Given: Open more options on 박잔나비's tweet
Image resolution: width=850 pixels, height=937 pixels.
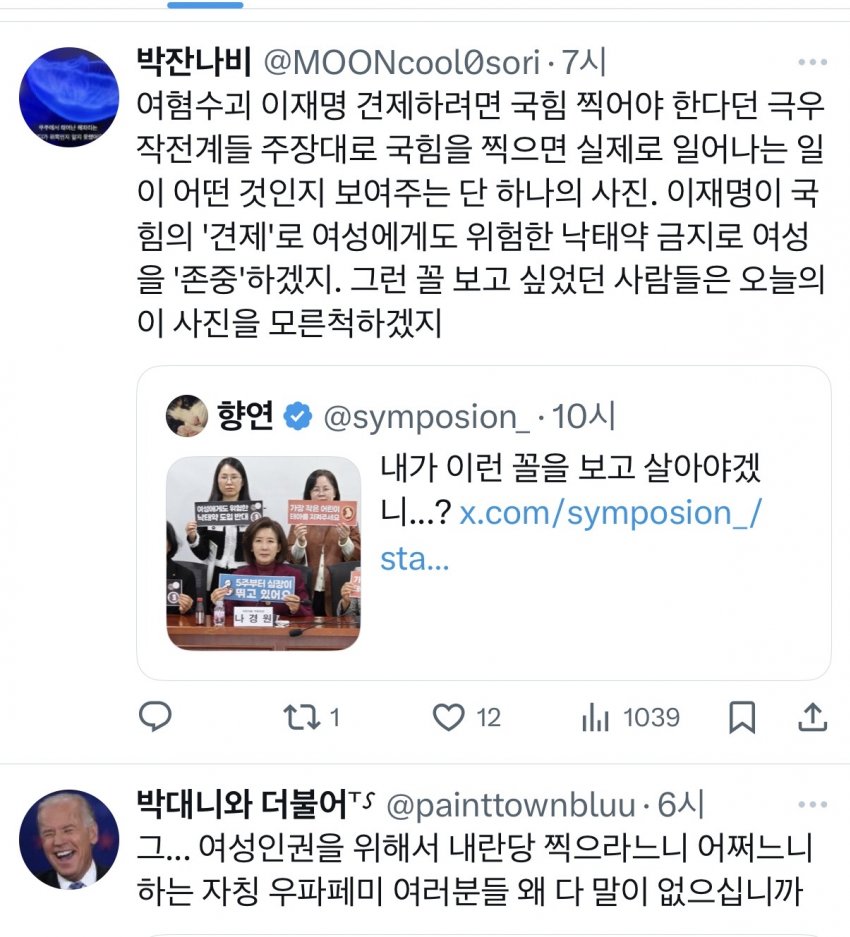Looking at the screenshot, I should pyautogui.click(x=812, y=62).
